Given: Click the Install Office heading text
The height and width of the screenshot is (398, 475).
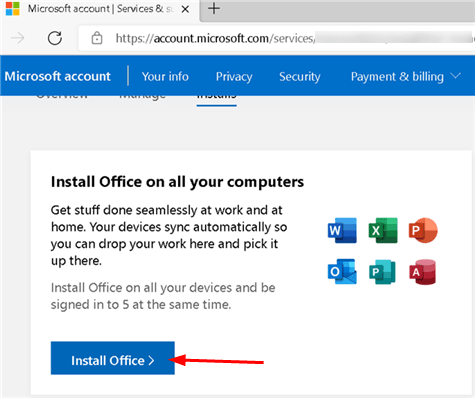Looking at the screenshot, I should [177, 182].
